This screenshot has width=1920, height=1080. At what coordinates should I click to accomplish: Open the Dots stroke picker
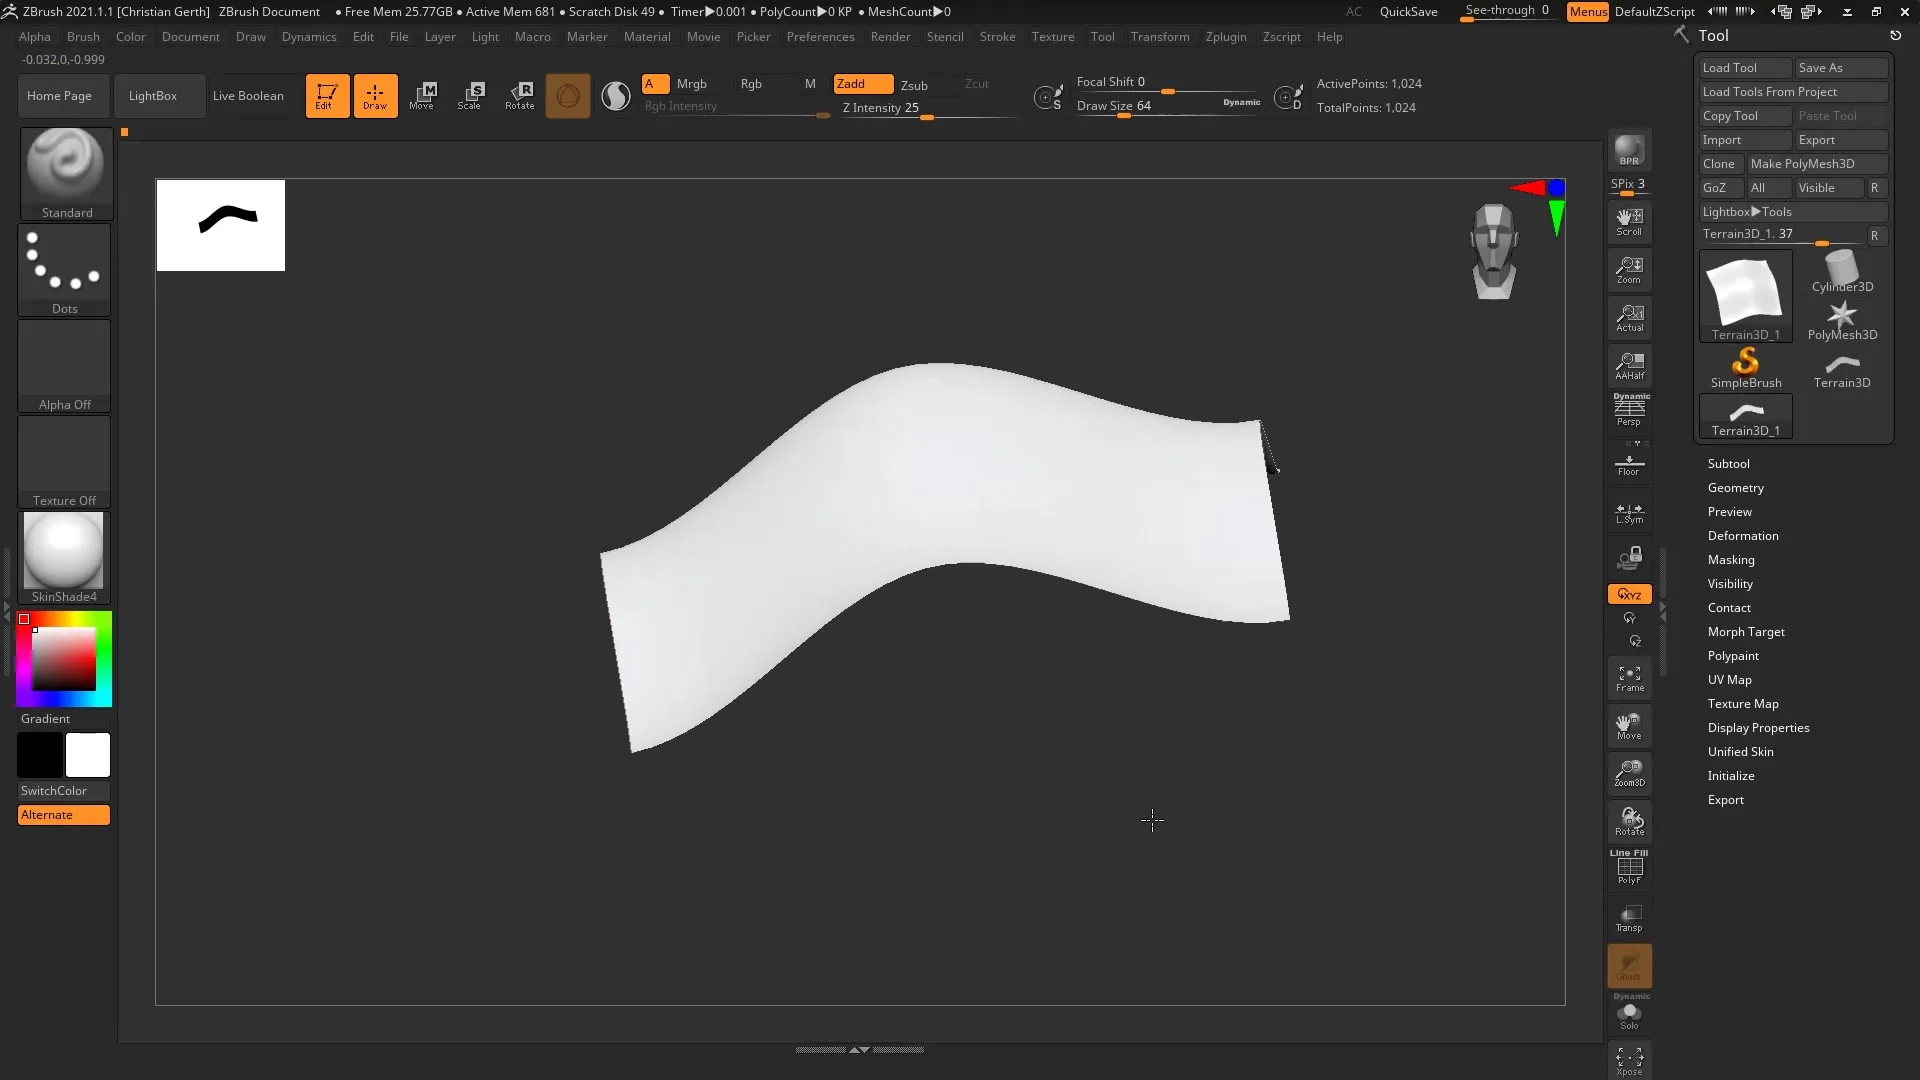pos(65,270)
